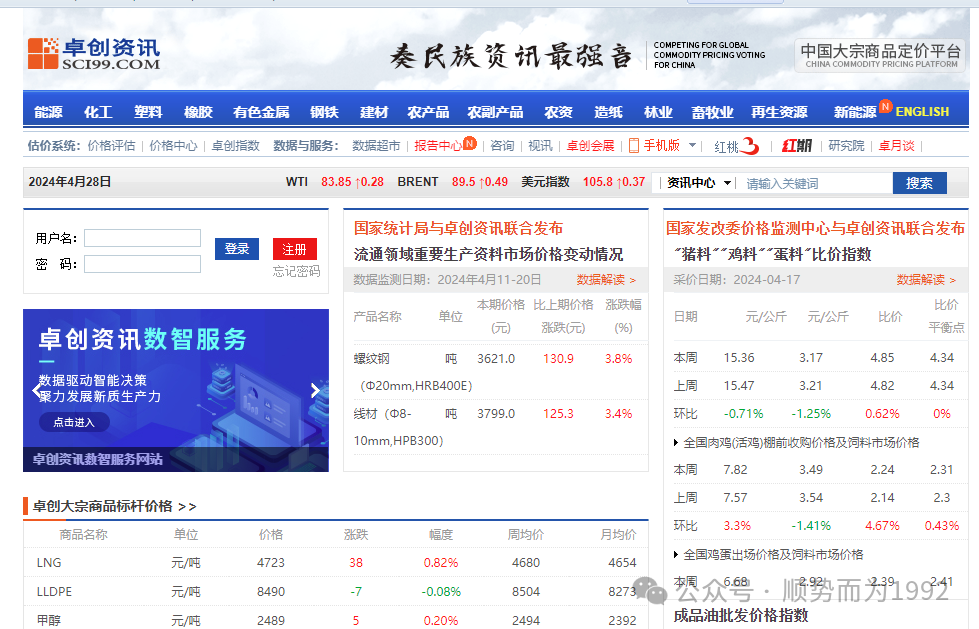Open 数据解读 link under 比价指数 panel
979x629 pixels.
point(926,280)
